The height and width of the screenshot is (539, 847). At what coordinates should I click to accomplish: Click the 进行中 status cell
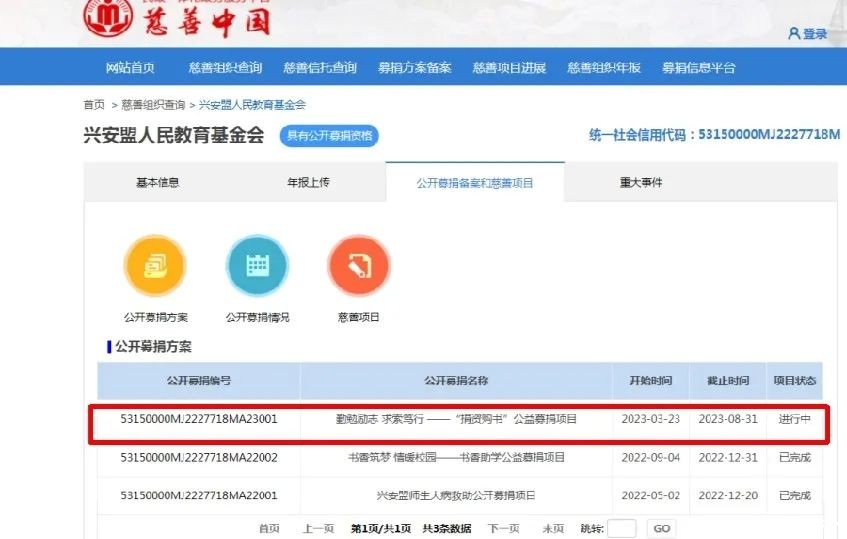pos(795,419)
